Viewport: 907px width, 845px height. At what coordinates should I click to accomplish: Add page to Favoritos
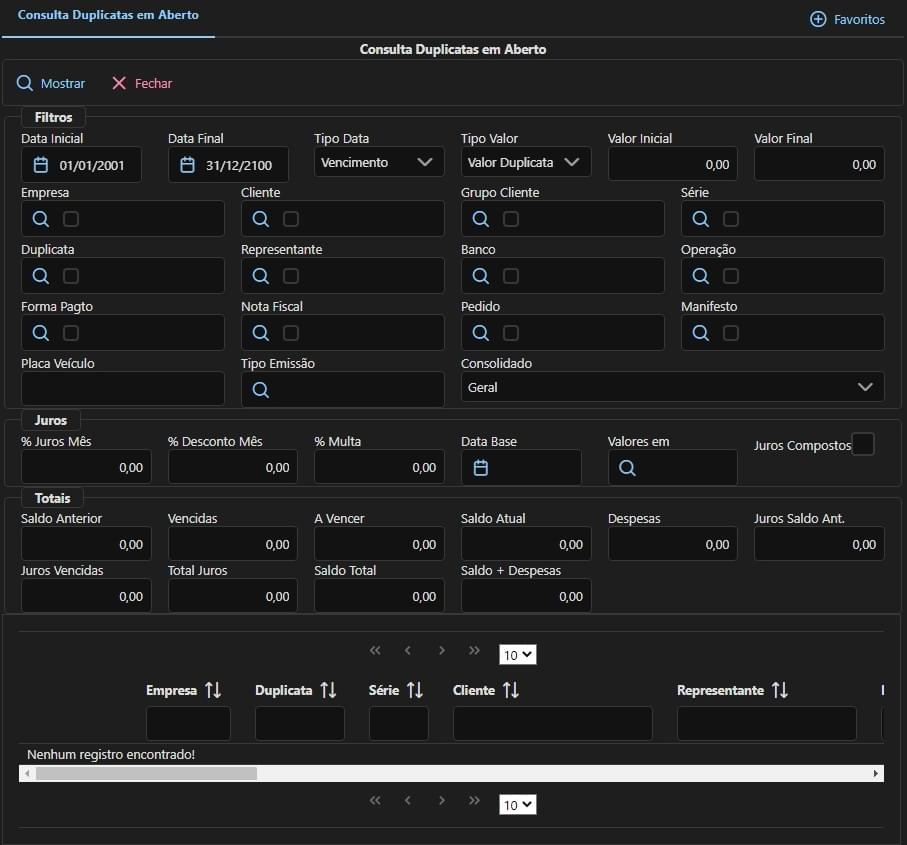(847, 19)
